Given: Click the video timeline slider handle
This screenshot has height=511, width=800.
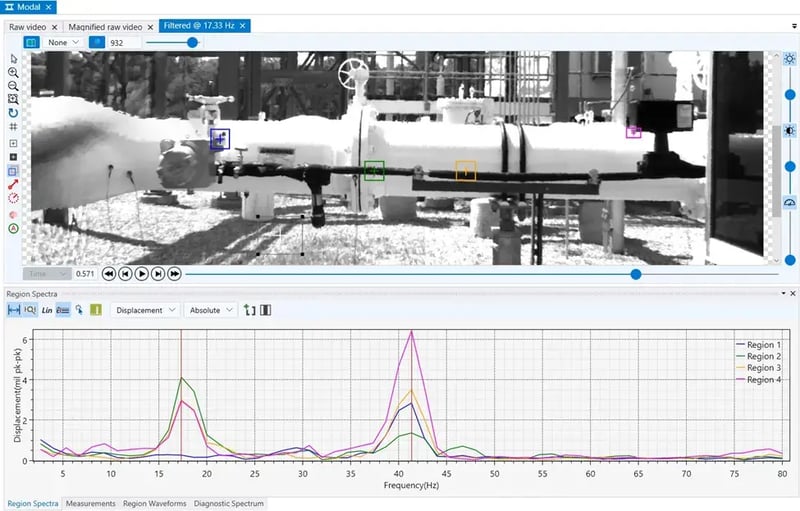Looking at the screenshot, I should coord(636,273).
